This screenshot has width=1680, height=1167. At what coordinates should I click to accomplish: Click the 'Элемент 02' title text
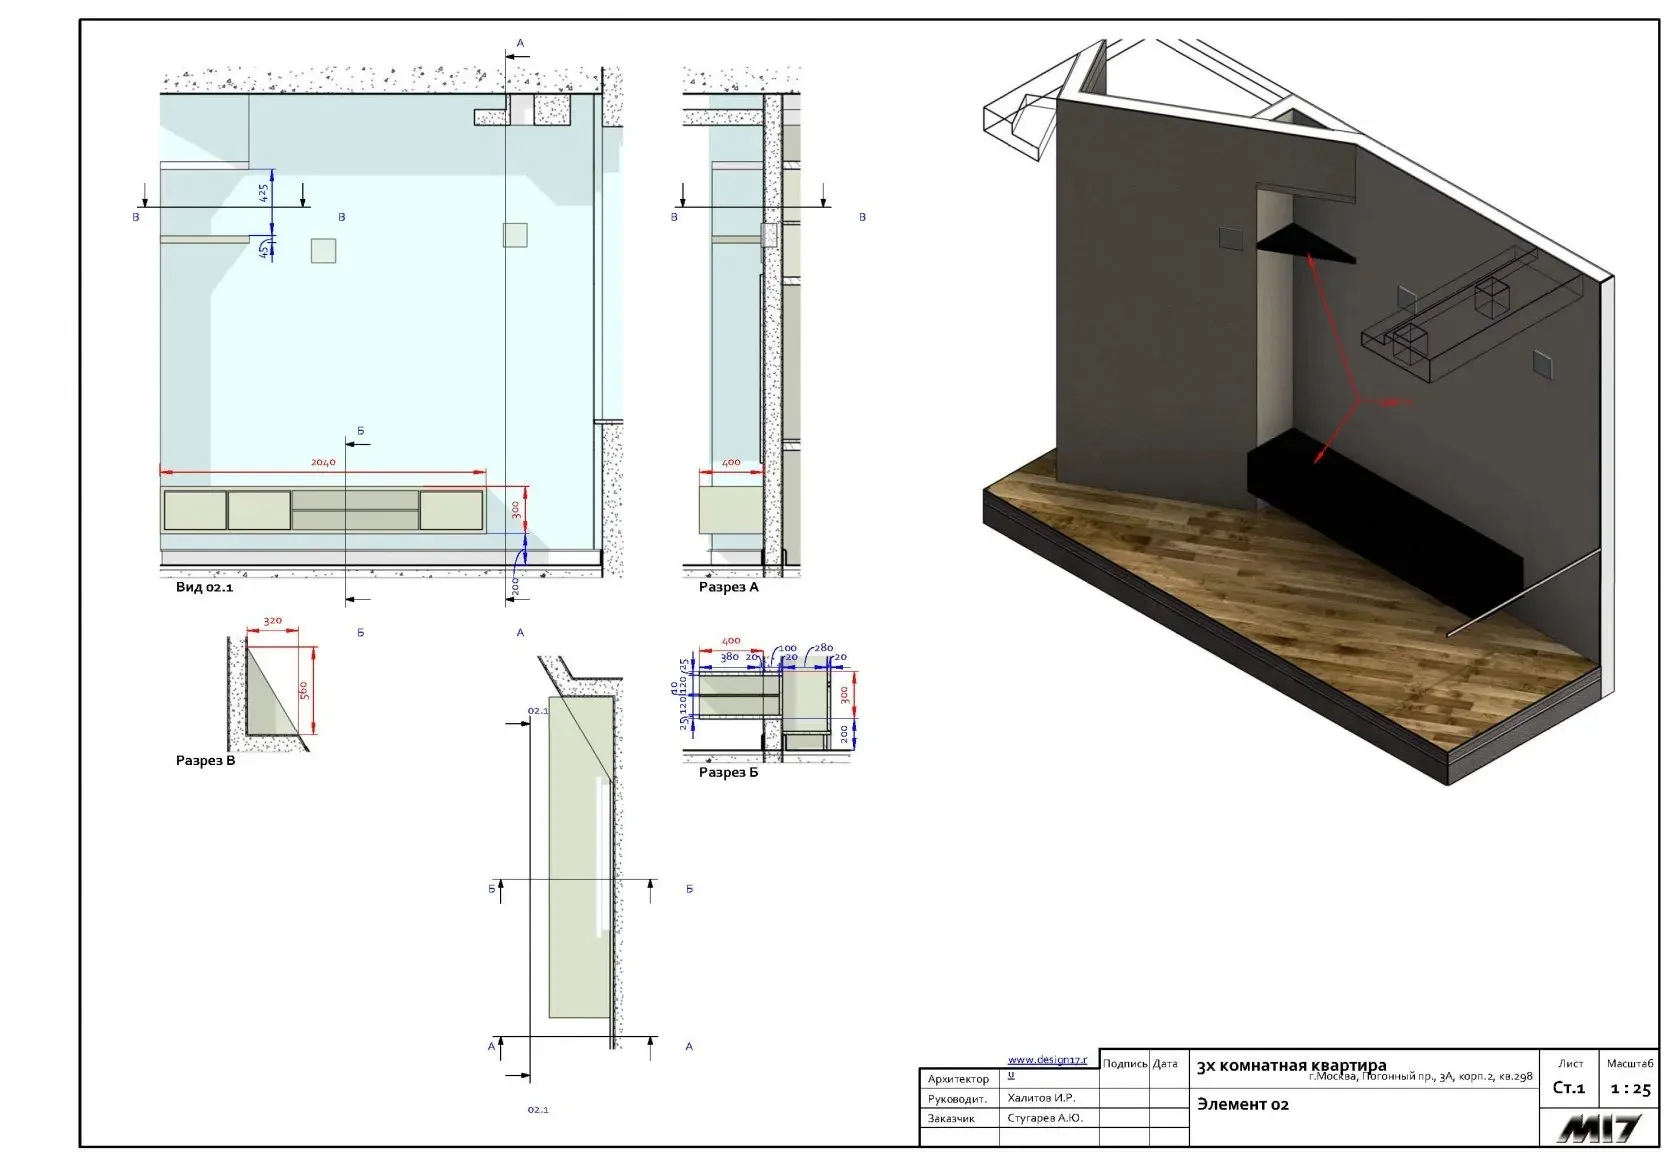(1243, 1105)
